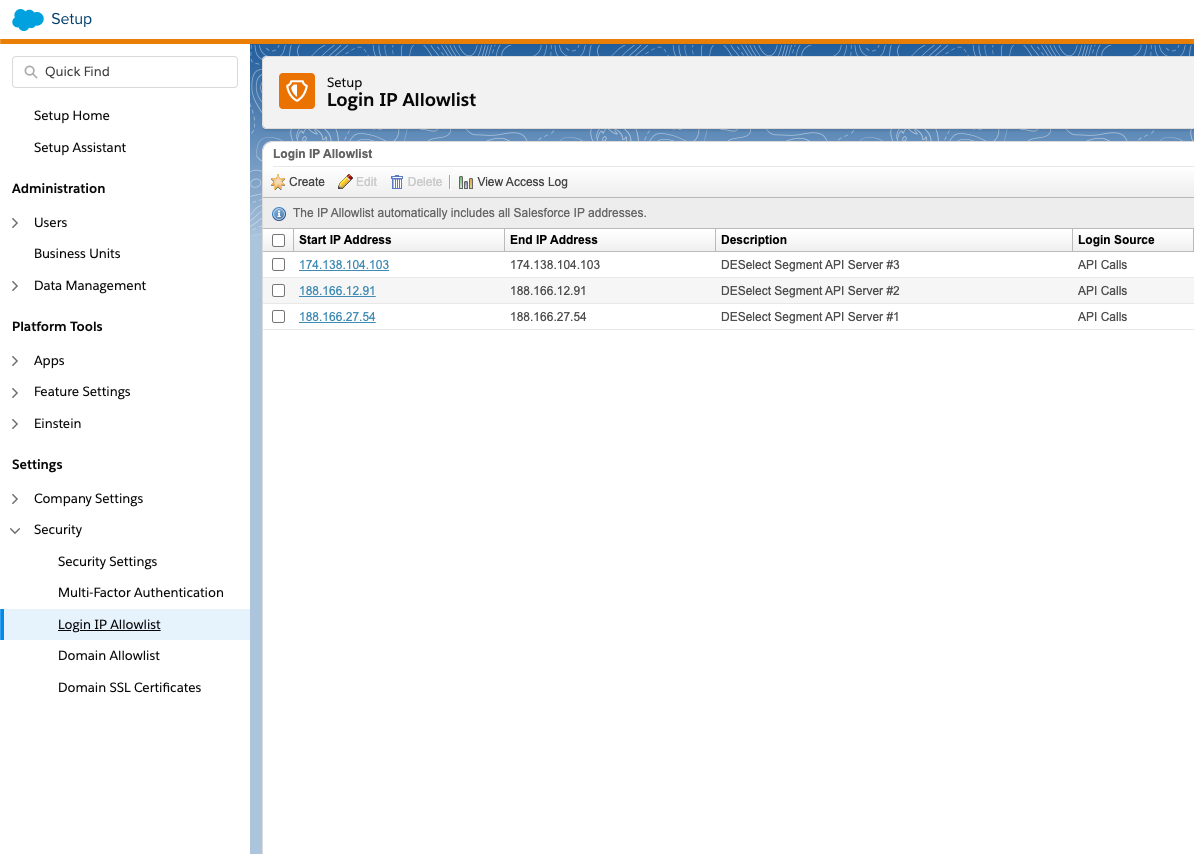This screenshot has width=1194, height=854.
Task: Click the Security sidebar item
Action: pyautogui.click(x=58, y=531)
